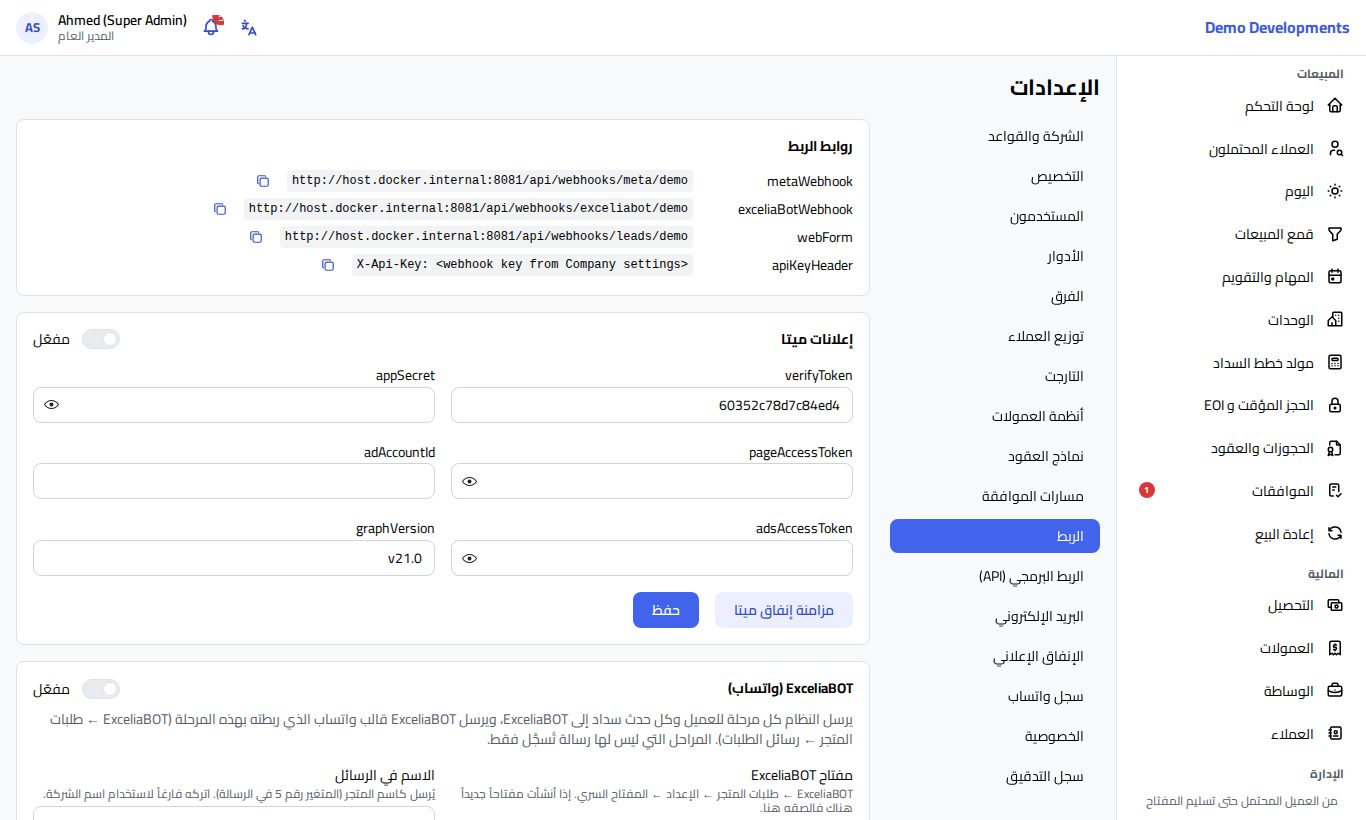Click the home icon for لوحة التحكم
The image size is (1366, 820).
pyautogui.click(x=1334, y=107)
